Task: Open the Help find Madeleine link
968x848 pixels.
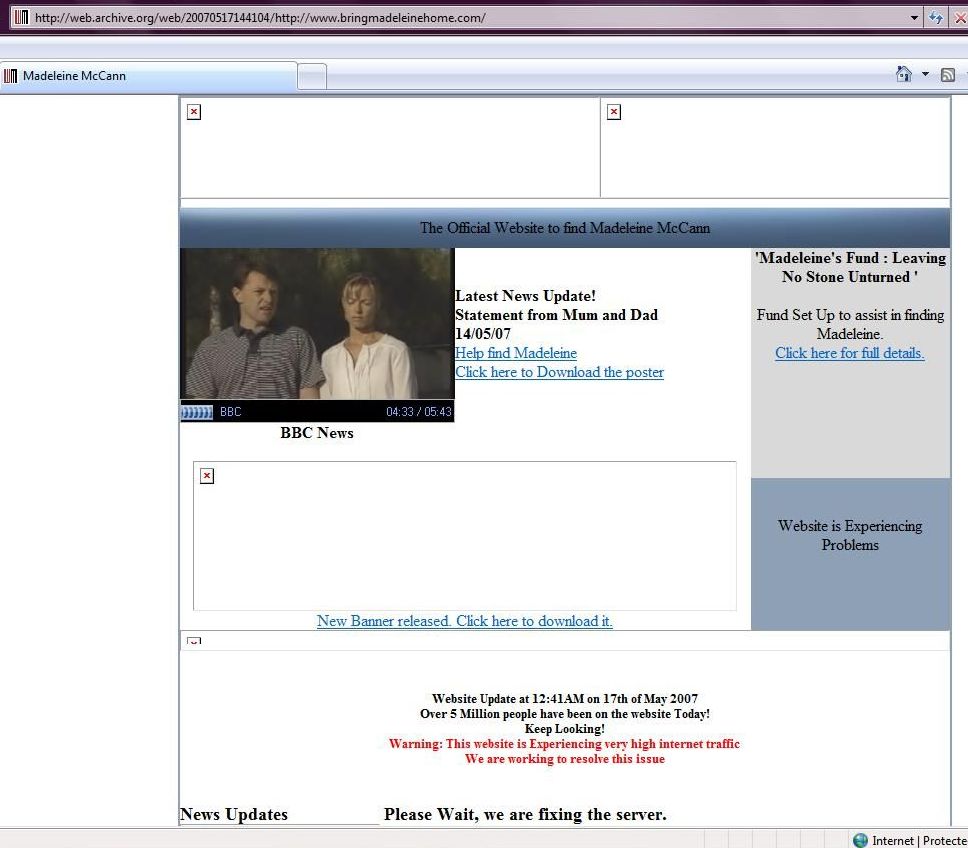Action: pos(516,353)
